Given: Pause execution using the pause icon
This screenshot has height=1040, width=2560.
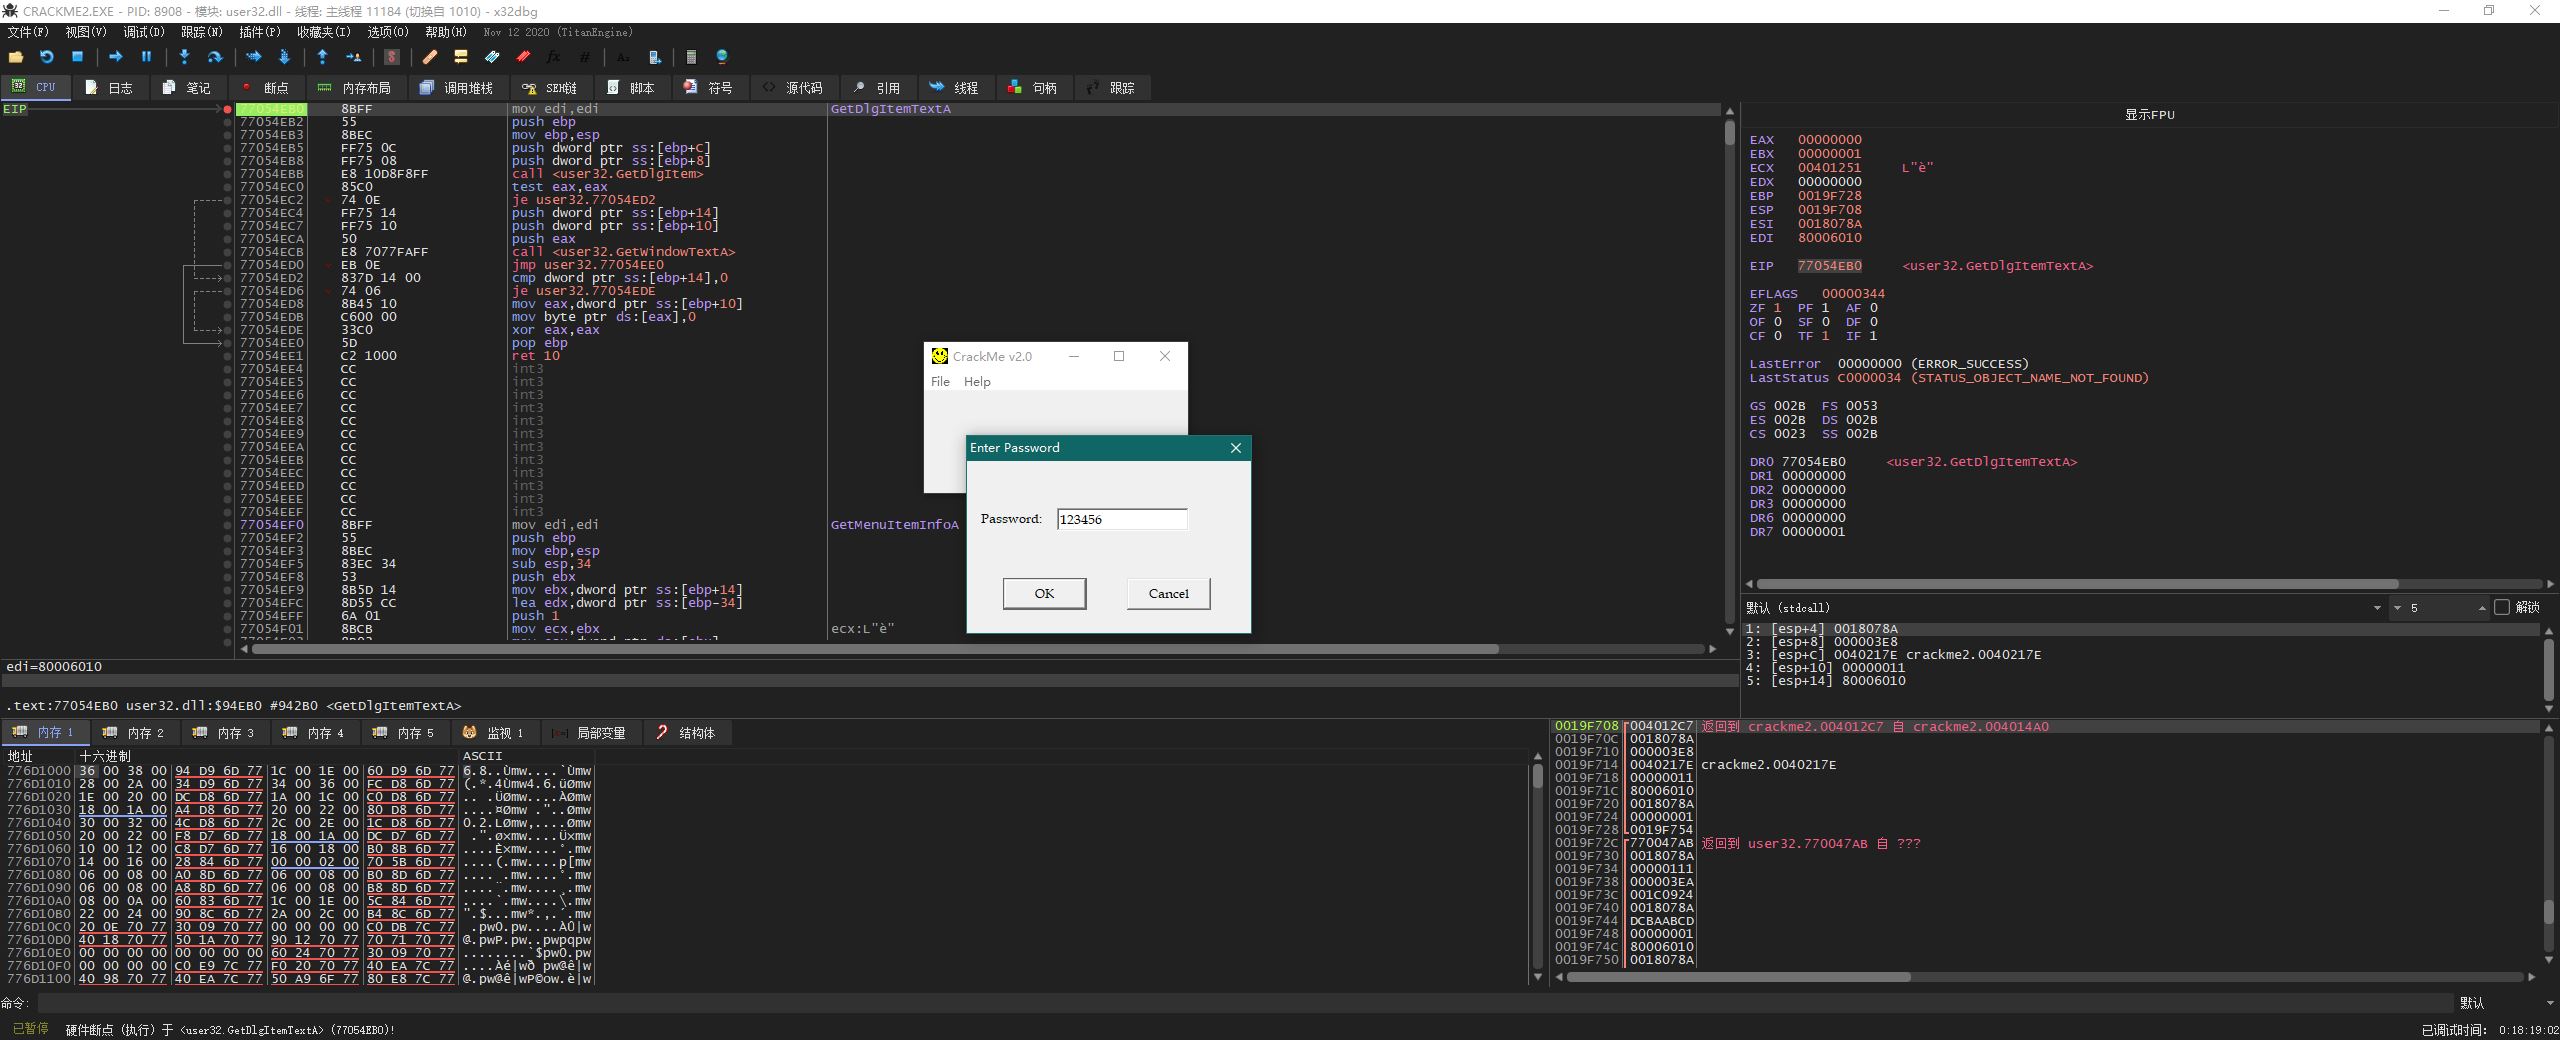Looking at the screenshot, I should [x=146, y=57].
